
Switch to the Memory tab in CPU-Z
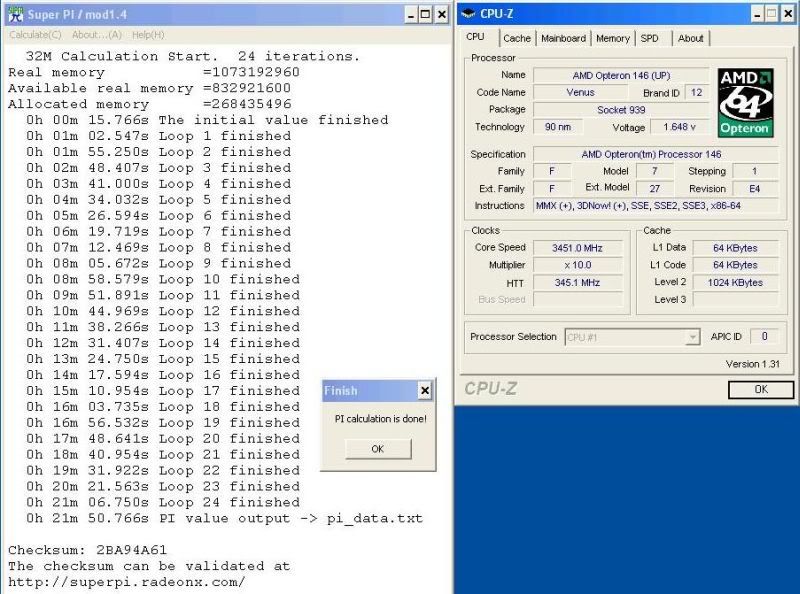613,38
